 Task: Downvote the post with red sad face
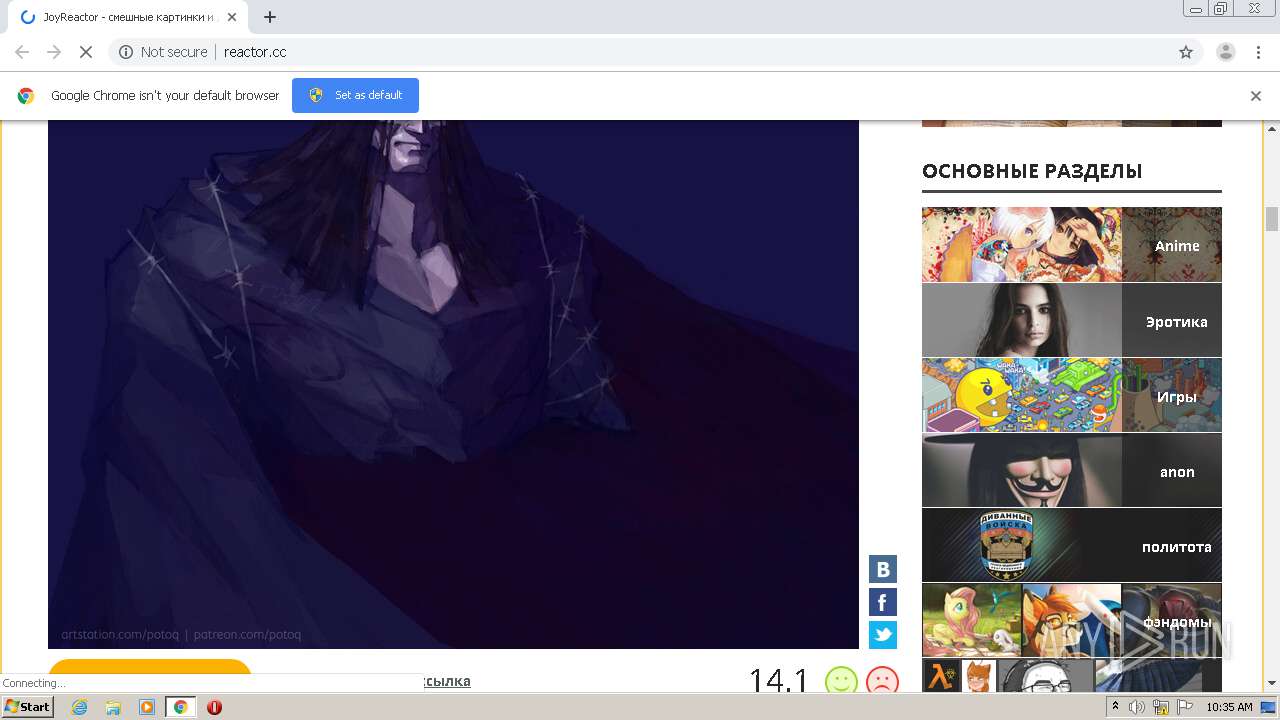tap(881, 682)
